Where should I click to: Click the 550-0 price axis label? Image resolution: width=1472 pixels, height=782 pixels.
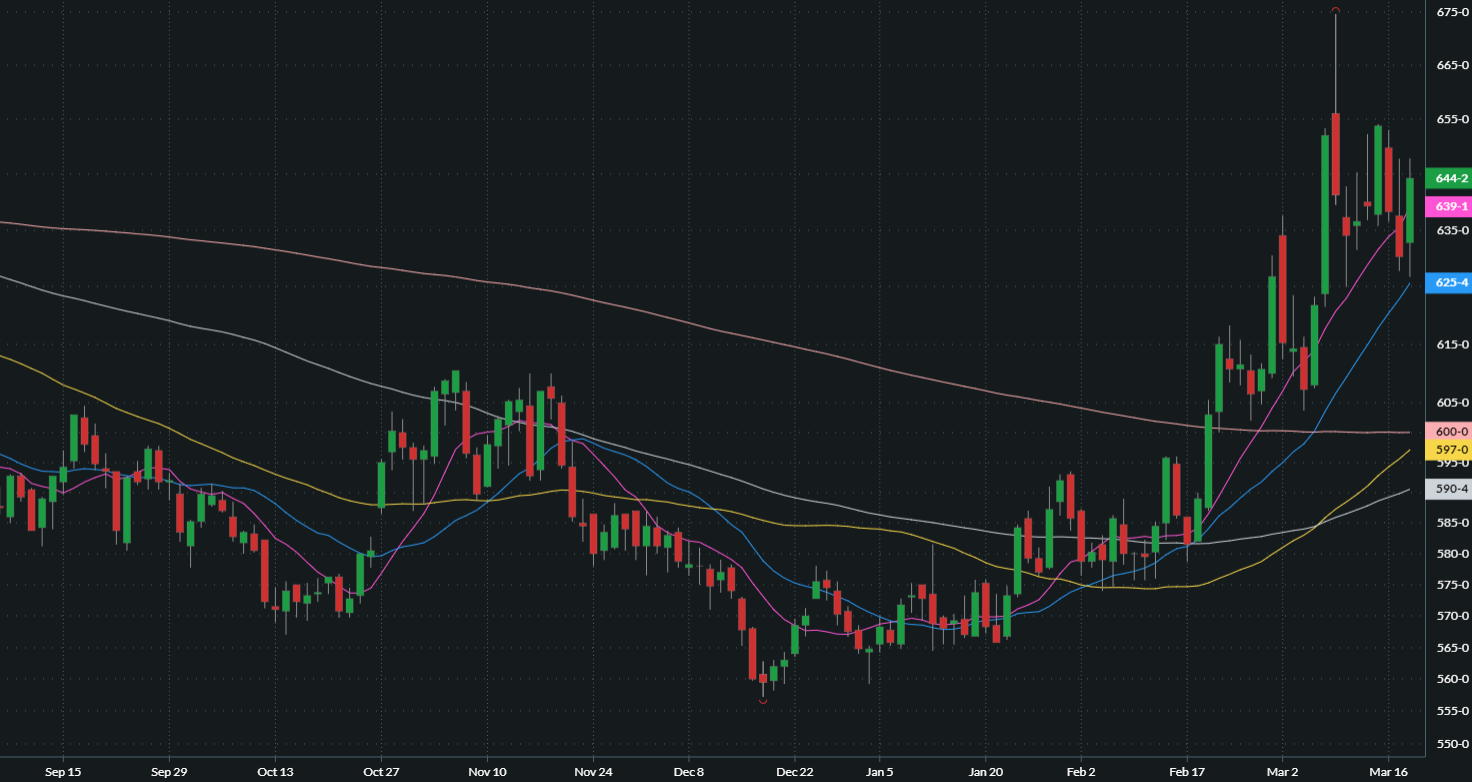pyautogui.click(x=1451, y=745)
